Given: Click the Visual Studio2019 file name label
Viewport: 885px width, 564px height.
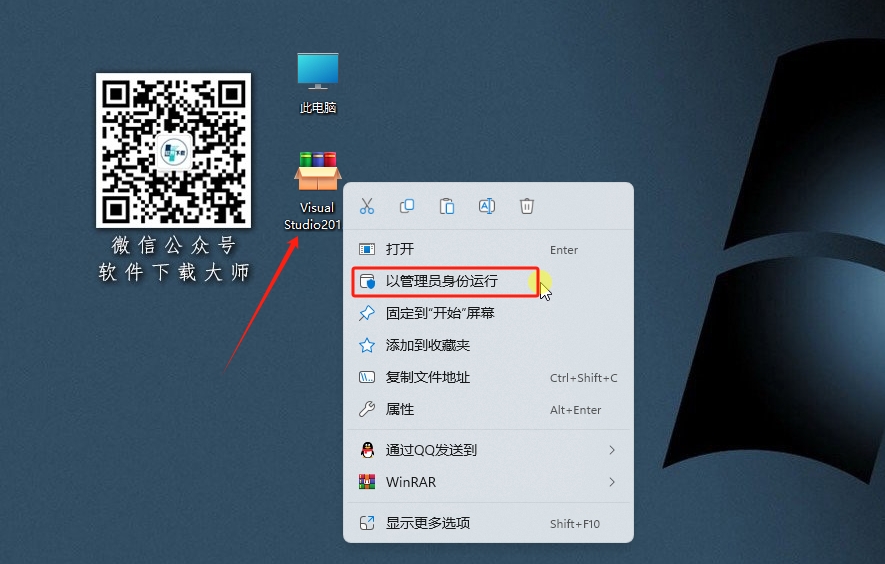Looking at the screenshot, I should (x=313, y=216).
